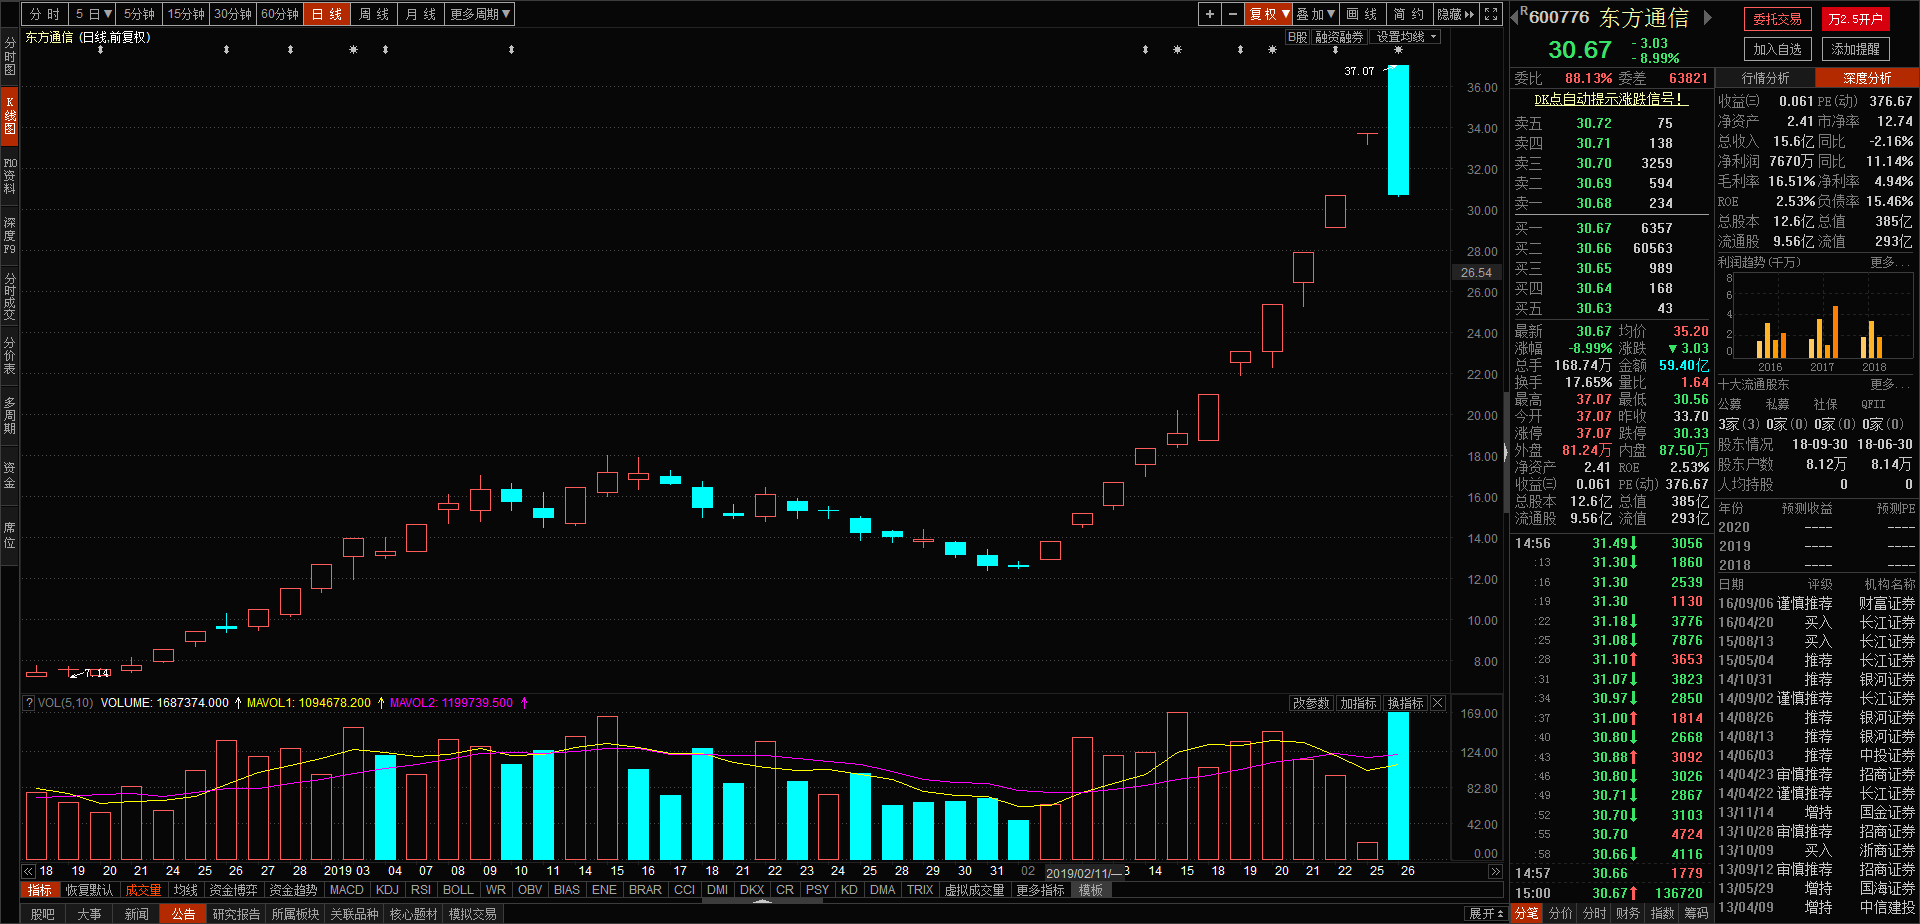Click 委托交易 button
Viewport: 1920px width, 924px height.
pos(1777,19)
